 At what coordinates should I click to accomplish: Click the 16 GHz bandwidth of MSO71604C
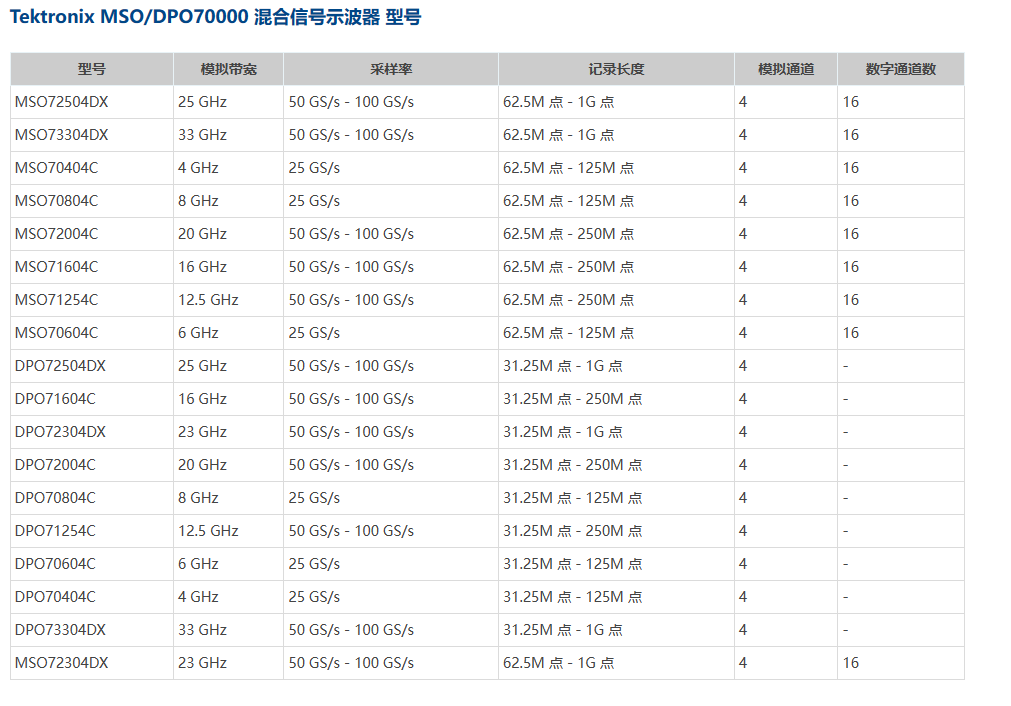point(202,267)
